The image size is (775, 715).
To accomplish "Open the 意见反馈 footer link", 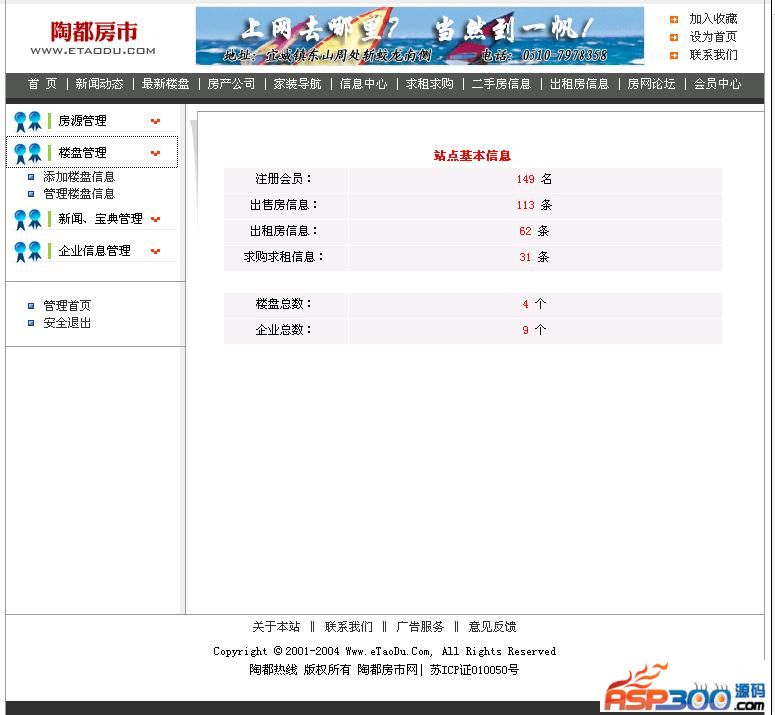I will click(492, 627).
